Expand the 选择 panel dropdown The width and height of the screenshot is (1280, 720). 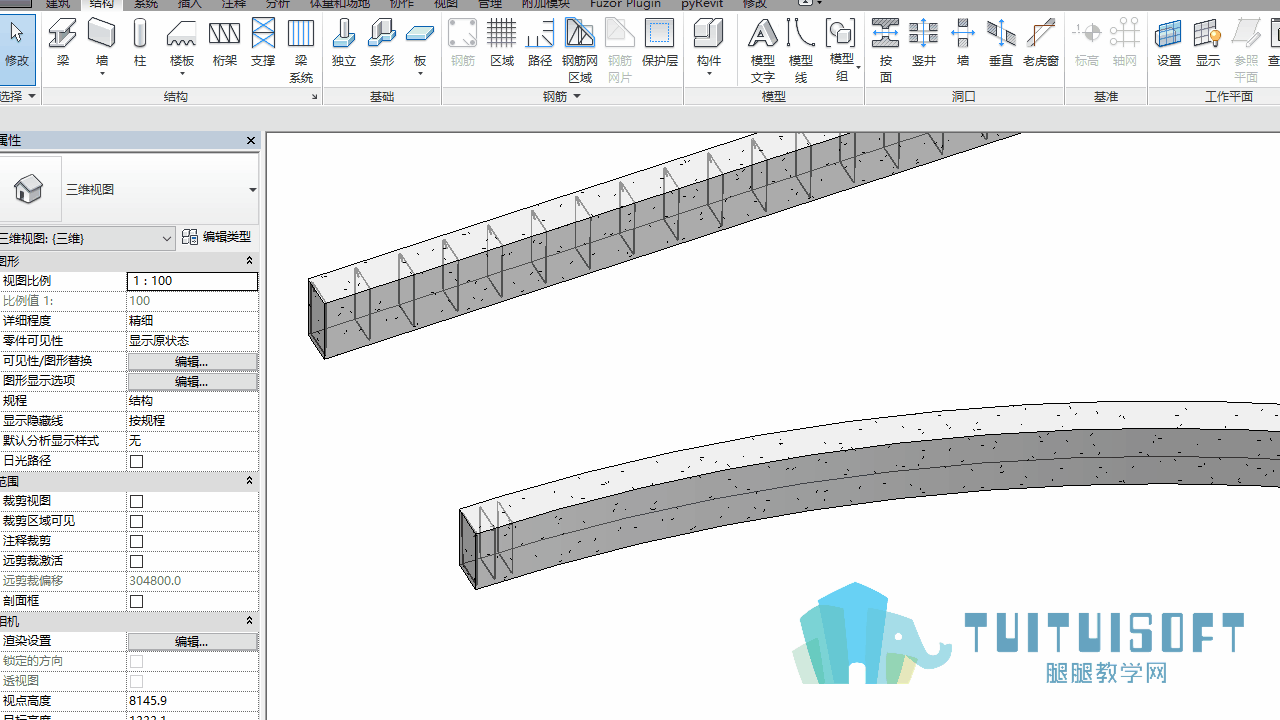(32, 97)
